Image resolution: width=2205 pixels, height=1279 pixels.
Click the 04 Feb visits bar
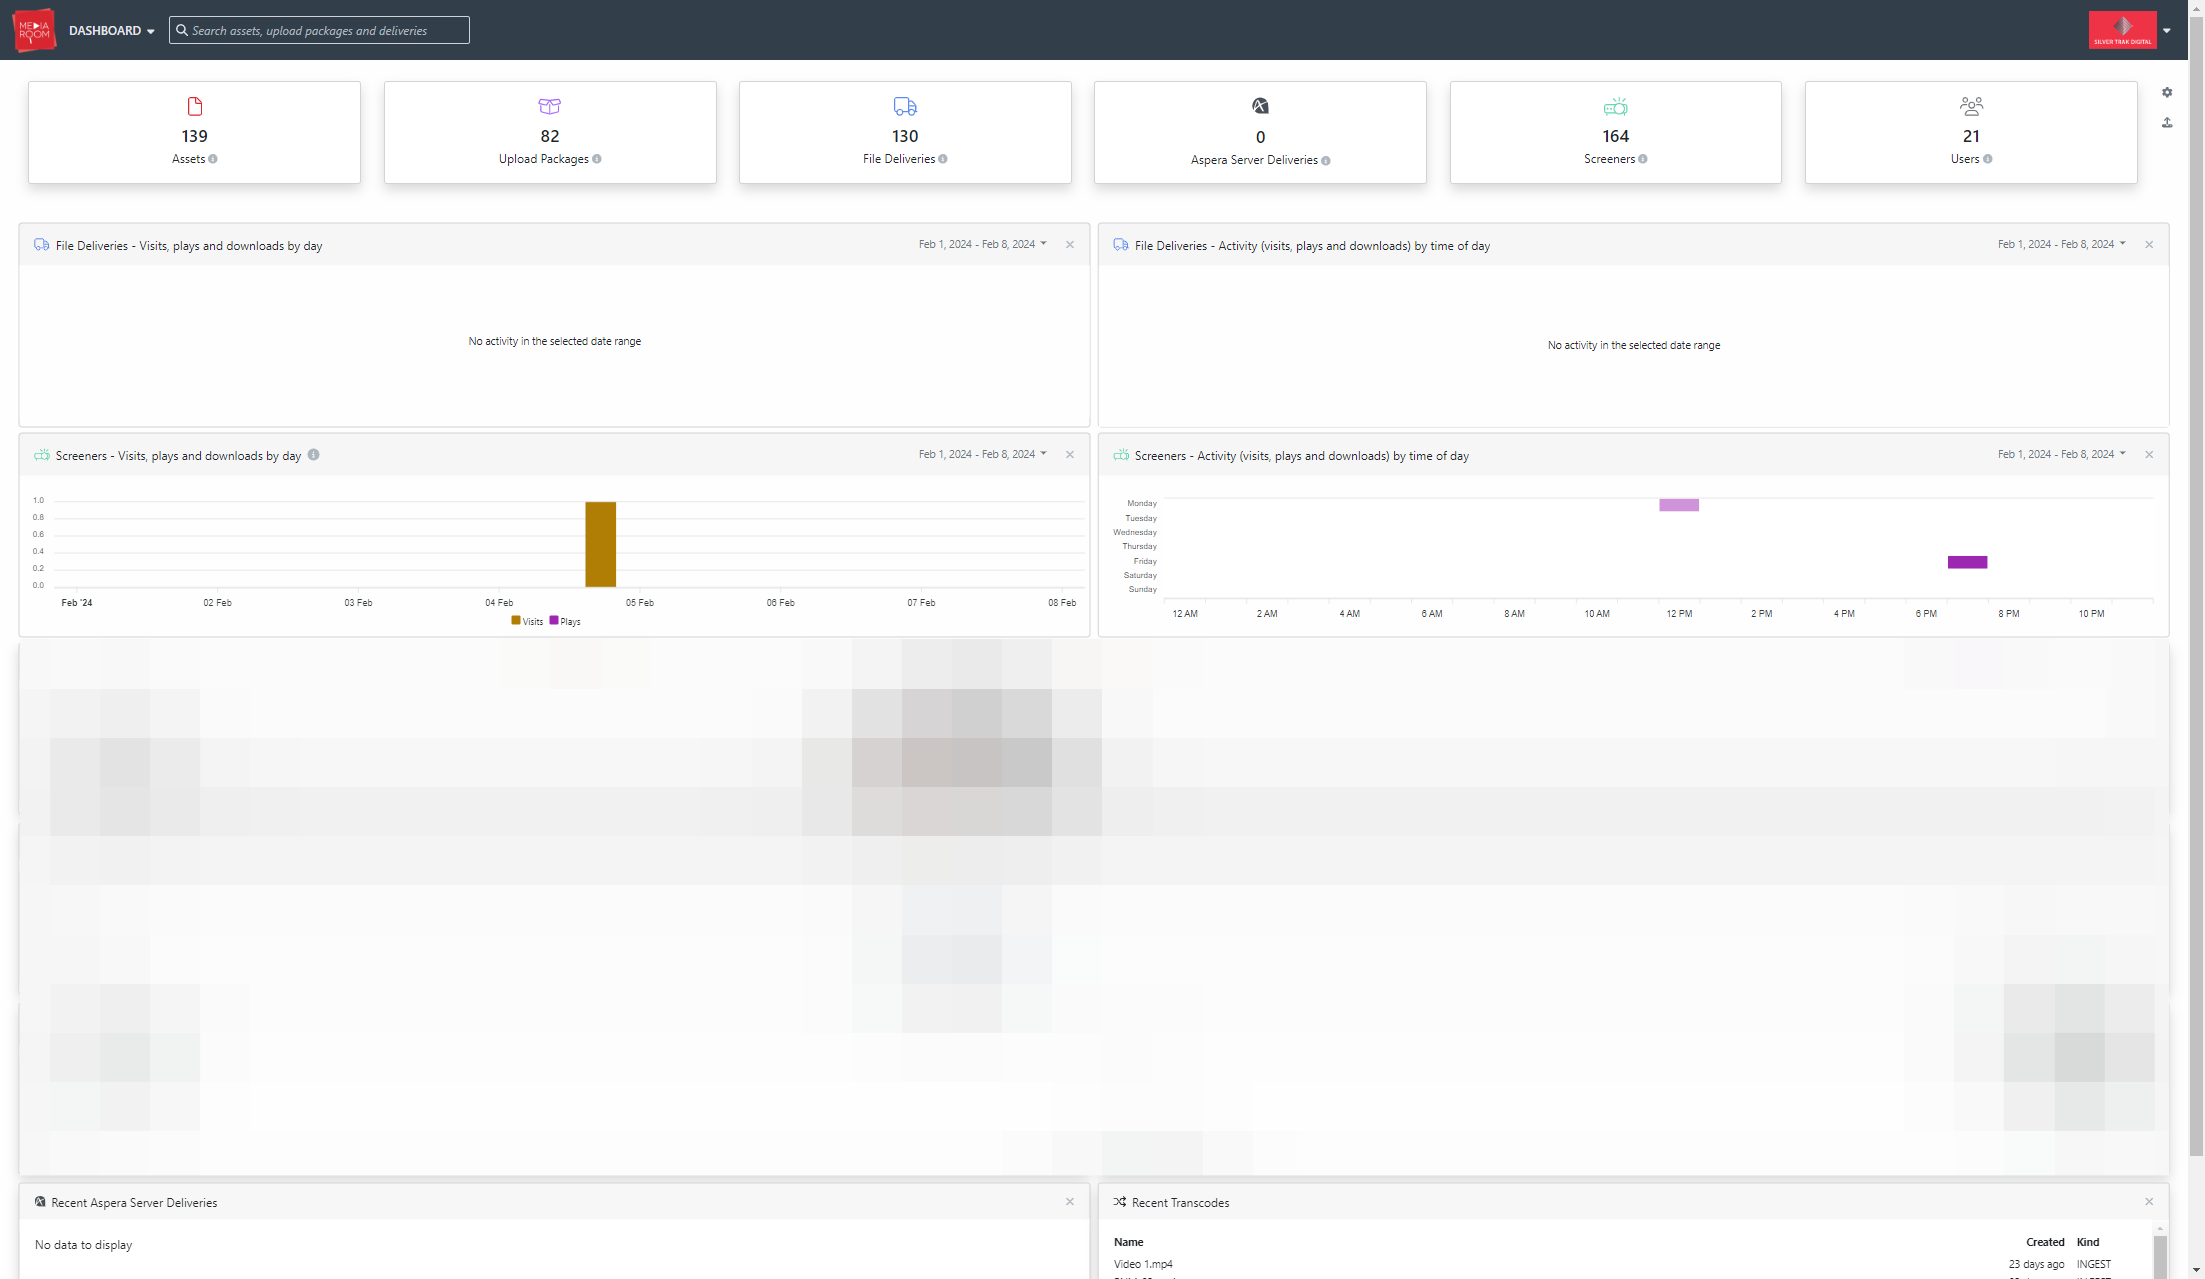[x=601, y=544]
